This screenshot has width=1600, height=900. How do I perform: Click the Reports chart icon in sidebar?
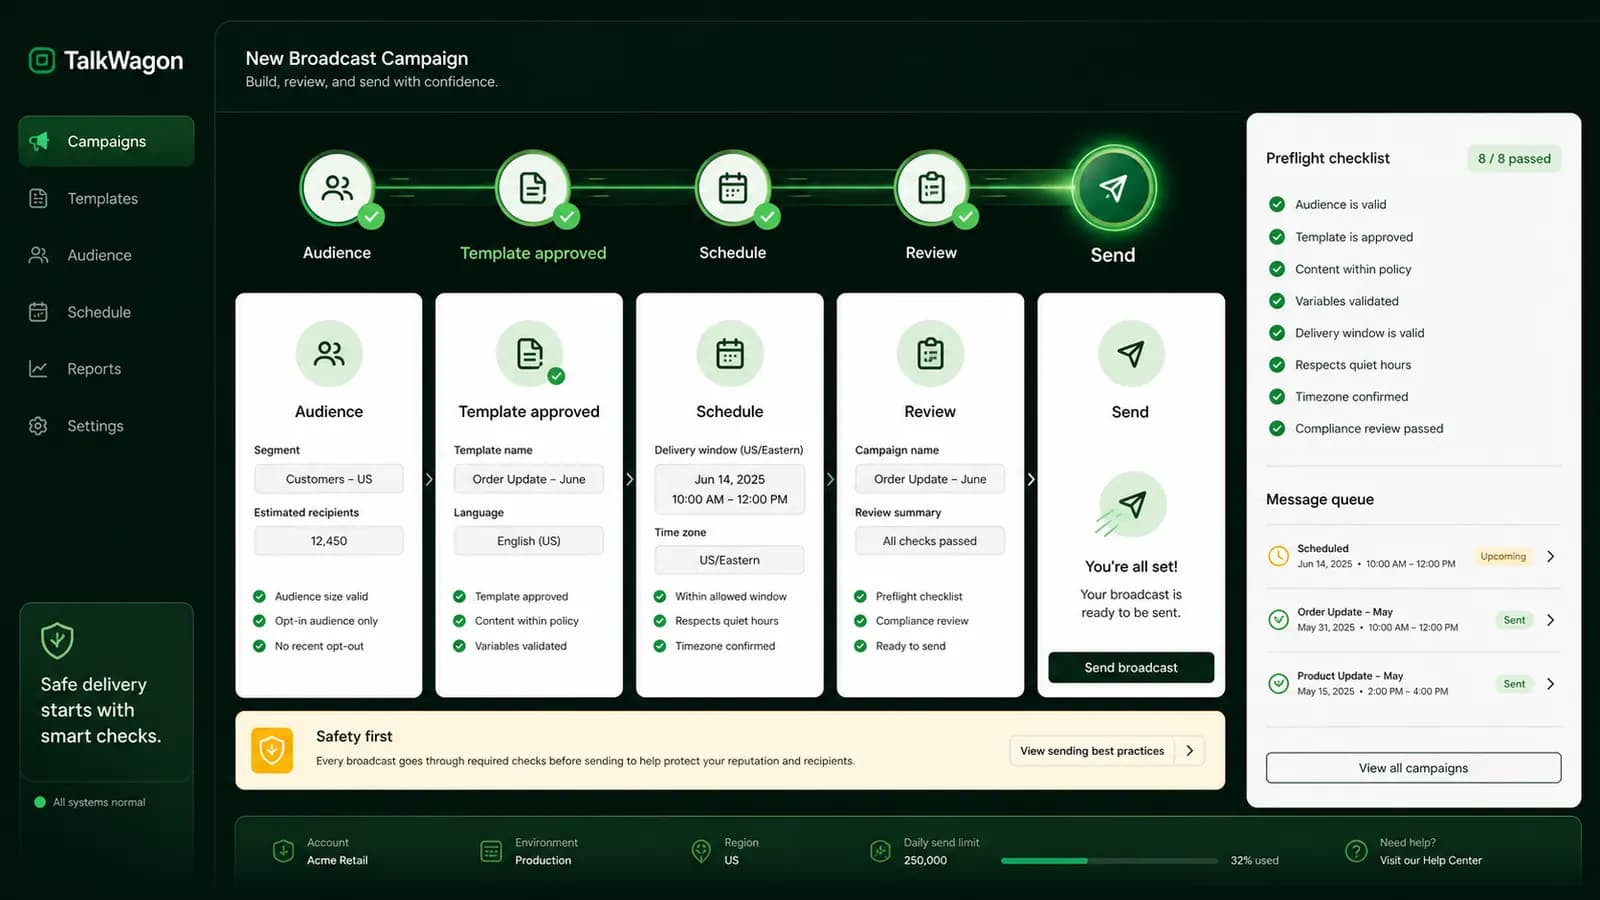tap(38, 369)
